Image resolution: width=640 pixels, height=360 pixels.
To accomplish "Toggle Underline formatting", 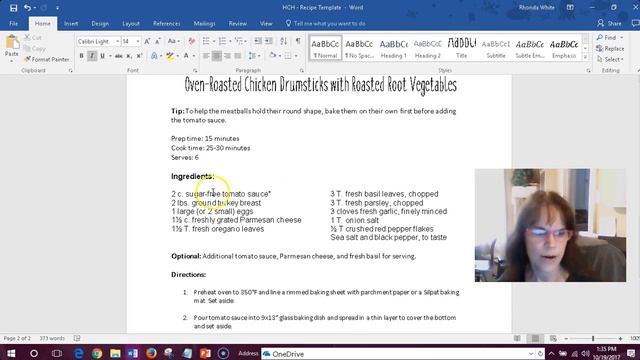I will coord(102,56).
